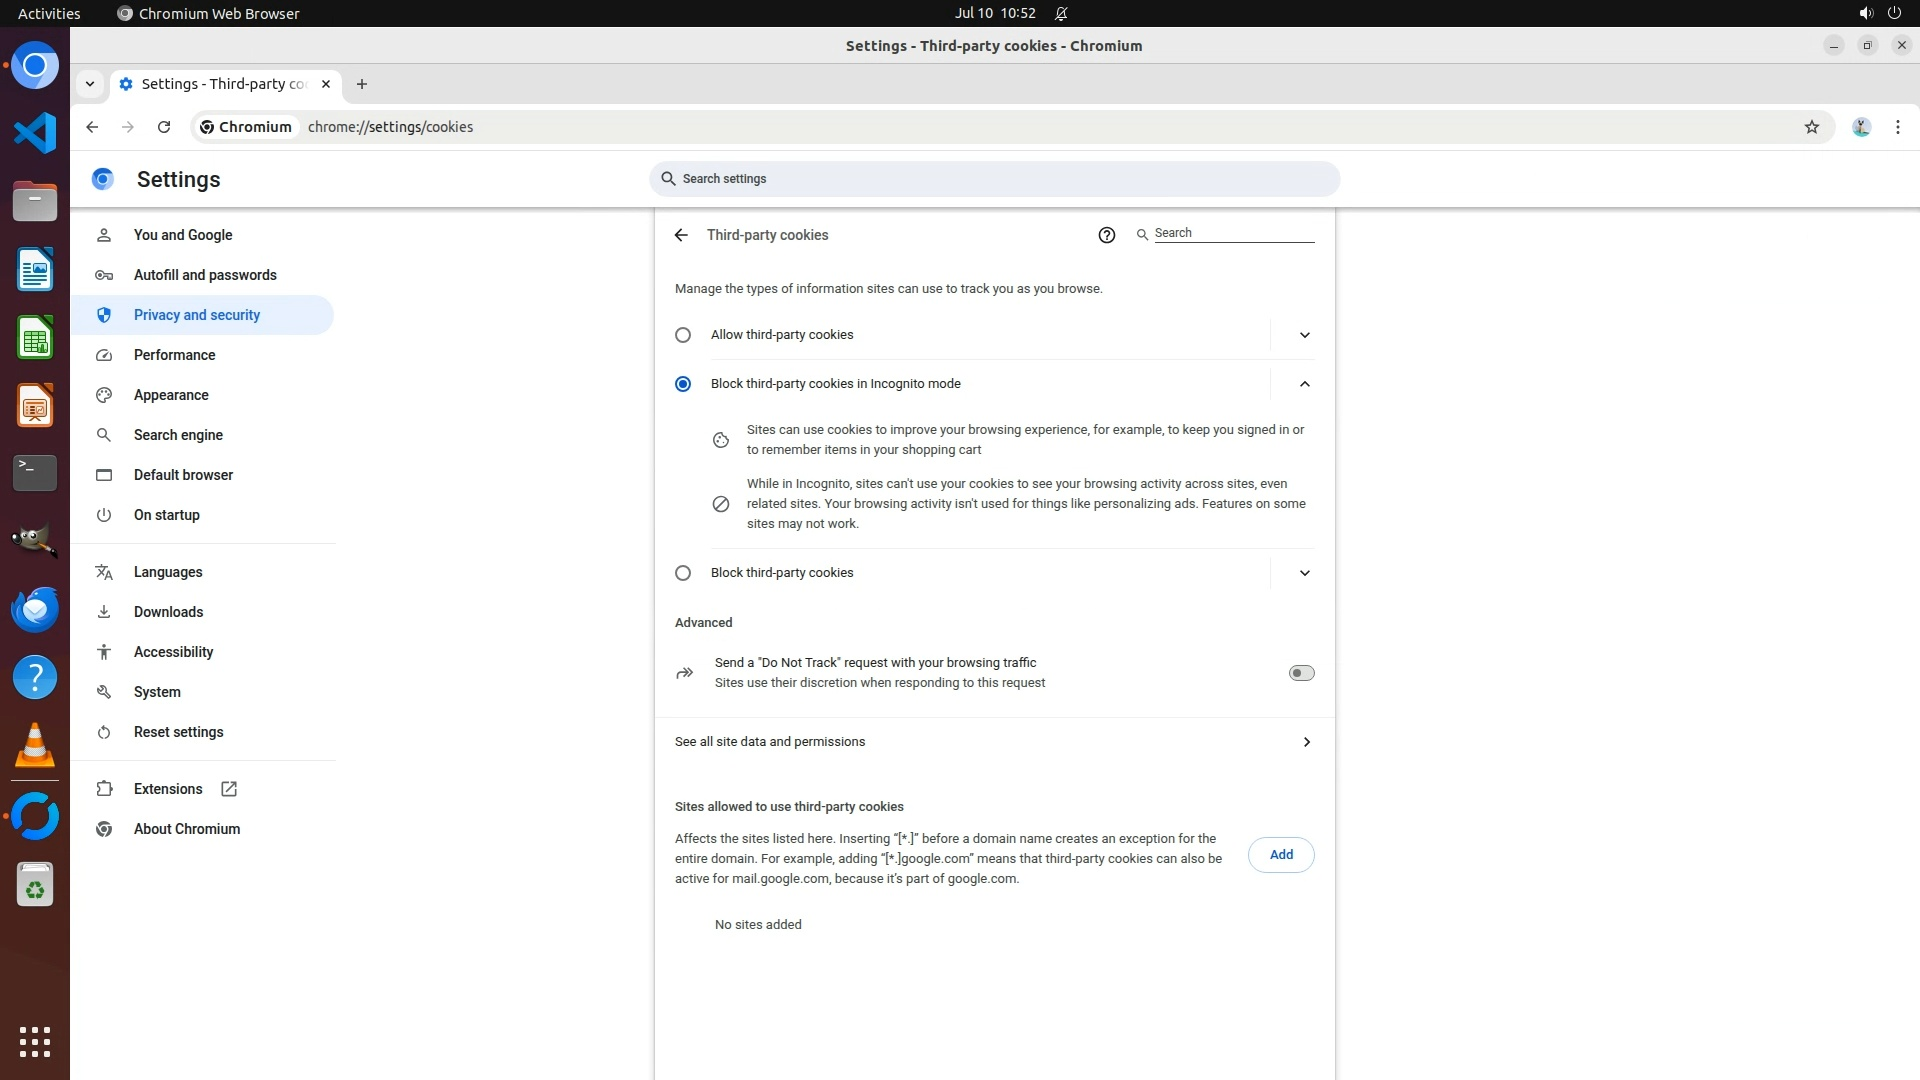Select Allow third-party cookies radio button
This screenshot has width=1920, height=1080.
683,335
